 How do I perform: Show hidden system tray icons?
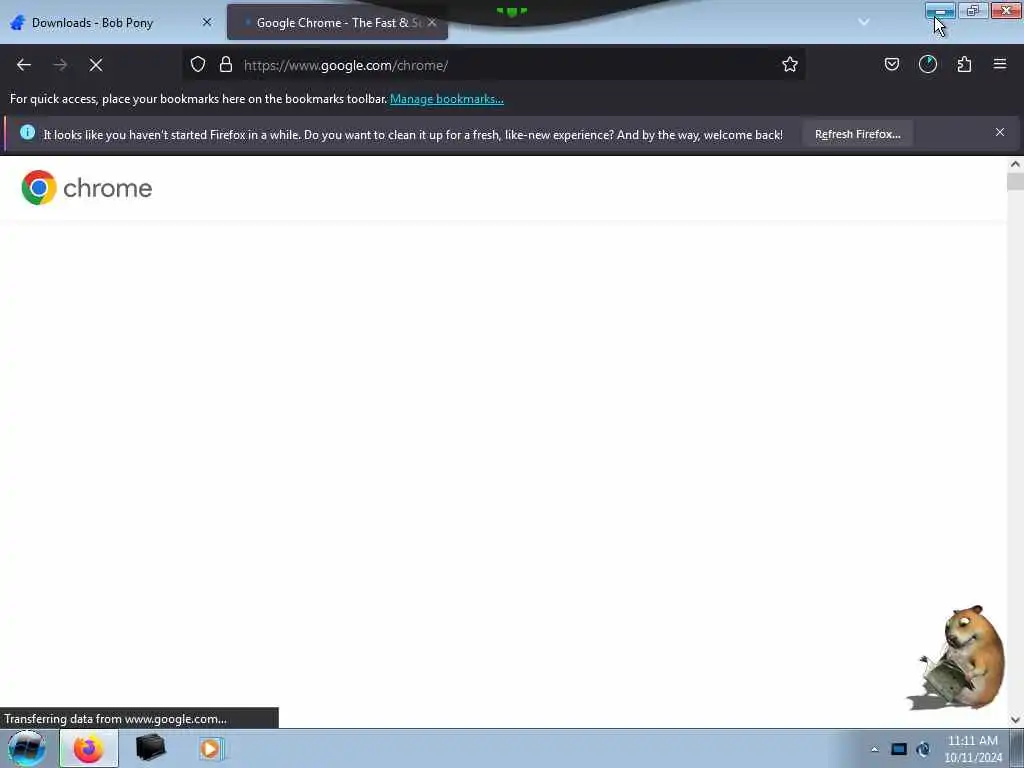click(x=874, y=749)
